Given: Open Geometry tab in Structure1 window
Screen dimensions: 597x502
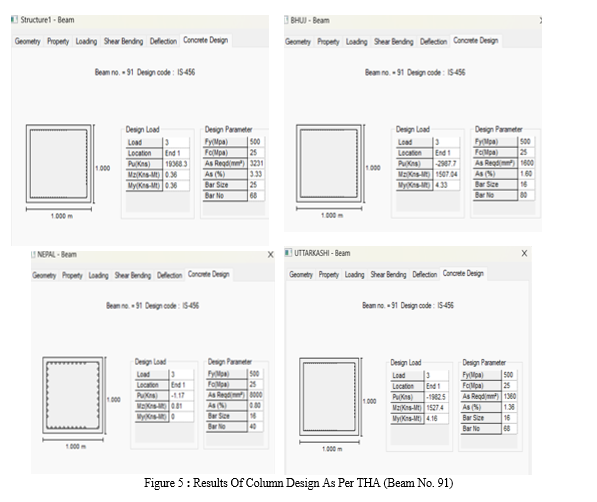Looking at the screenshot, I should 27,41.
